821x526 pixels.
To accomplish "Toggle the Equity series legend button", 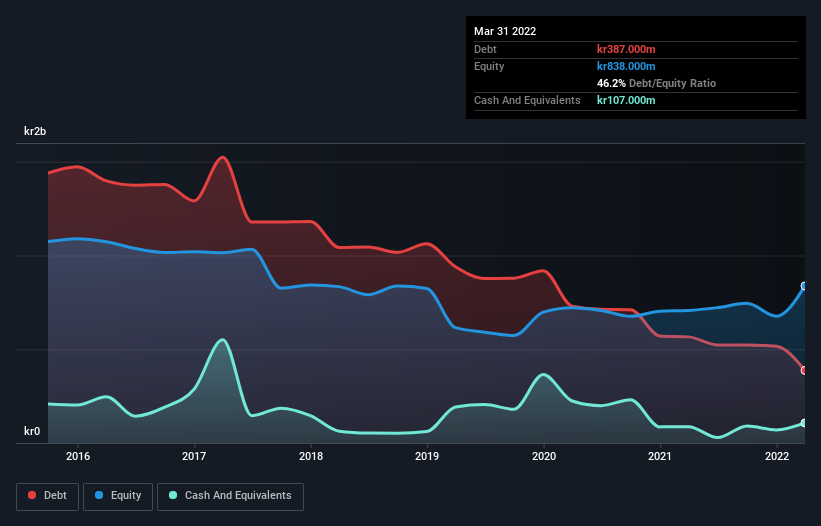I will (x=118, y=496).
